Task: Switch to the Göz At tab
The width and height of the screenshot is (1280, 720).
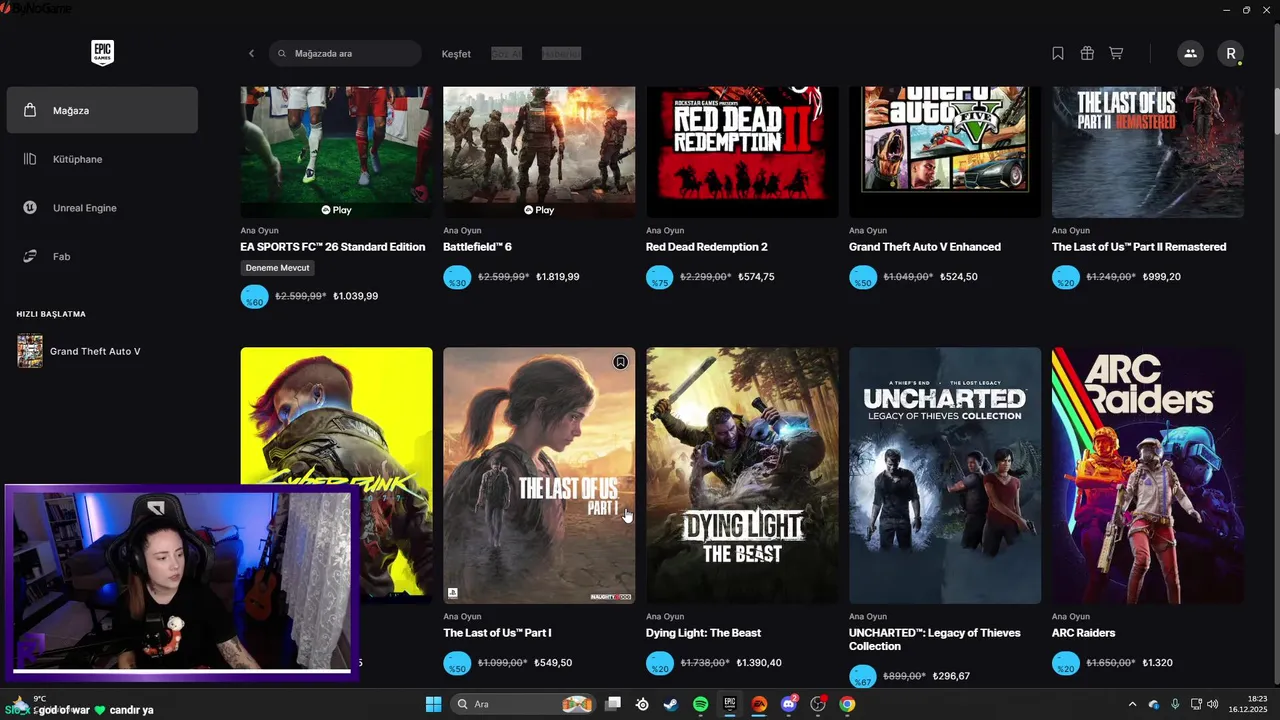Action: (506, 54)
